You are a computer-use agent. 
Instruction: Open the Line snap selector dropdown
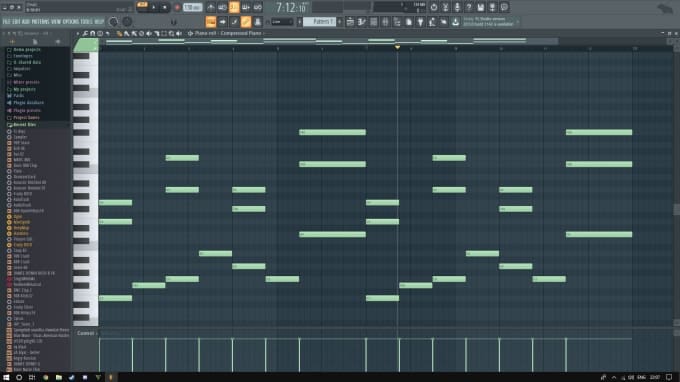point(282,22)
